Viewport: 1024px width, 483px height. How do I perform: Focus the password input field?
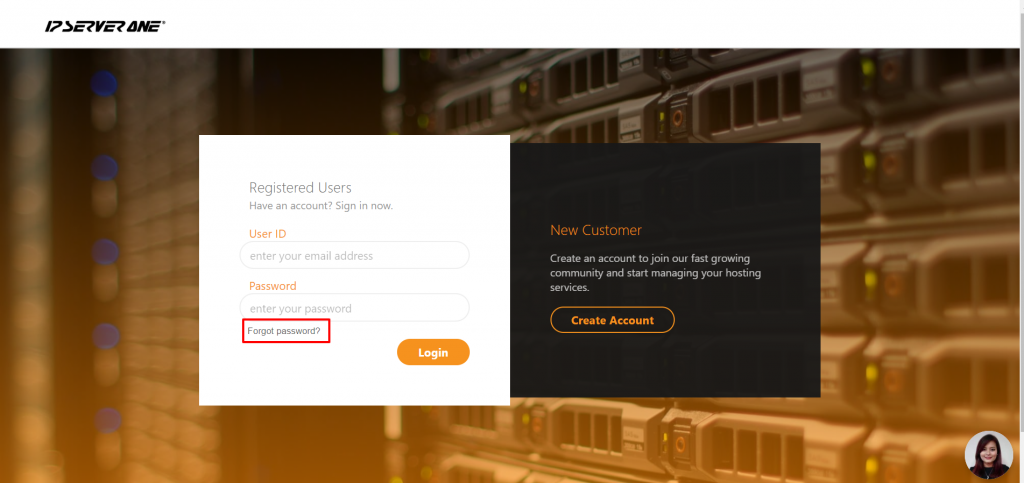[355, 307]
